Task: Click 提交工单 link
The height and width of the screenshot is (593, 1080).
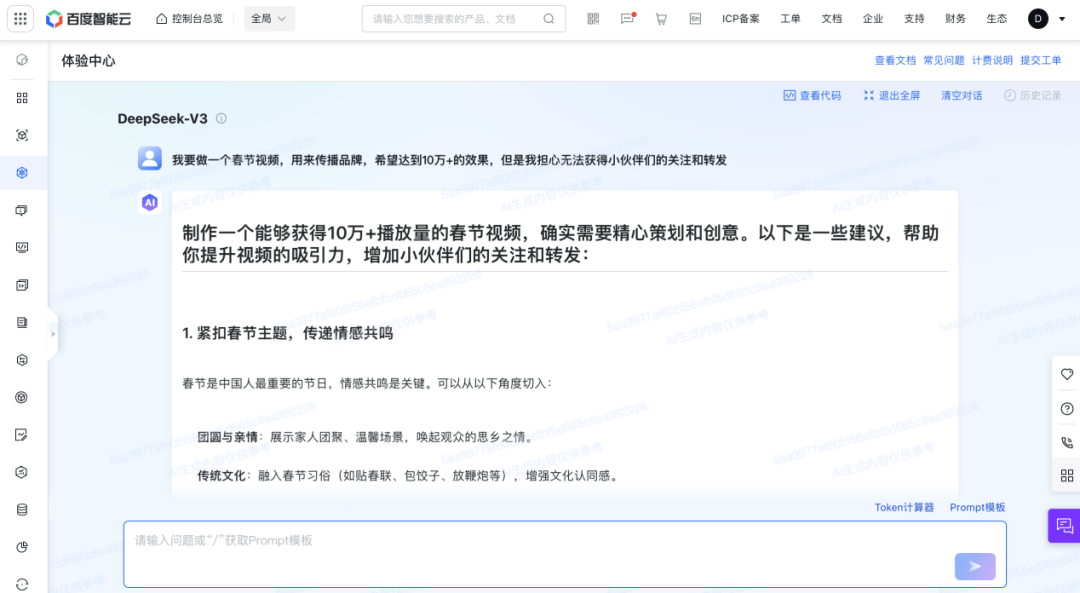Action: click(x=1041, y=61)
